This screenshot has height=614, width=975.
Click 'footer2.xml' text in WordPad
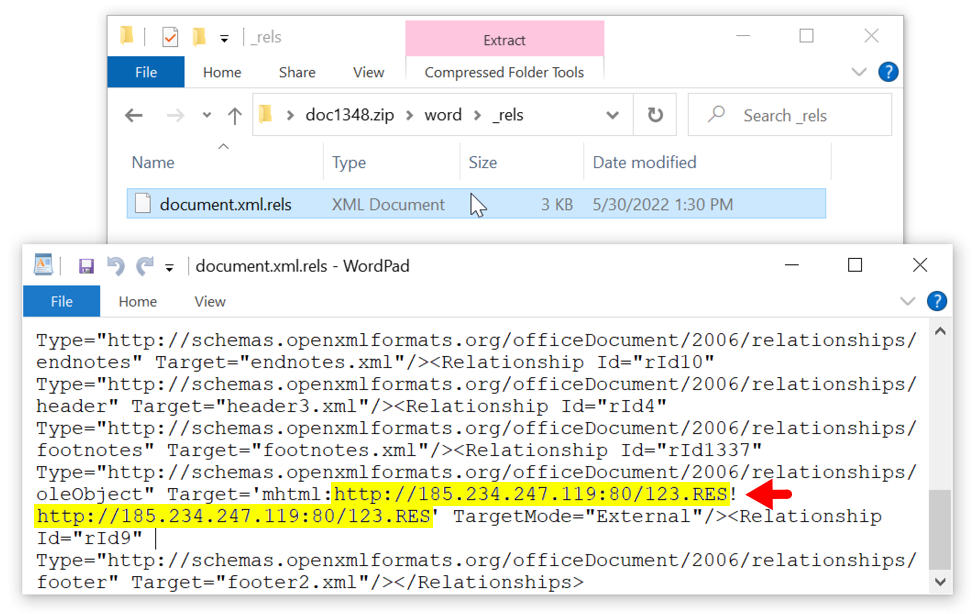click(292, 582)
